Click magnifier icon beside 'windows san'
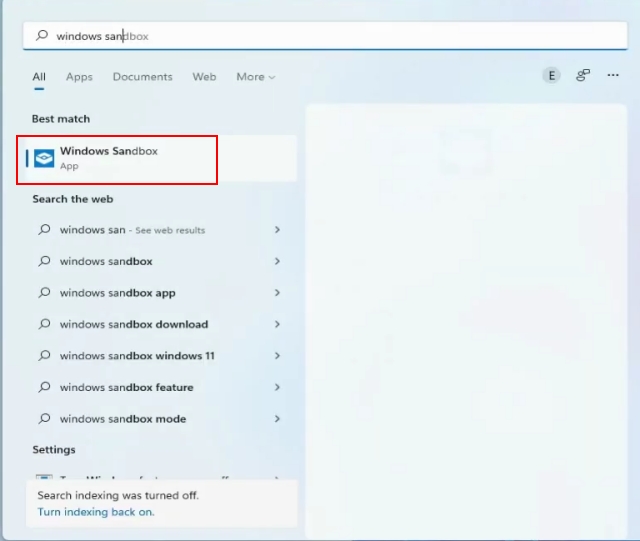The height and width of the screenshot is (541, 640). [44, 229]
